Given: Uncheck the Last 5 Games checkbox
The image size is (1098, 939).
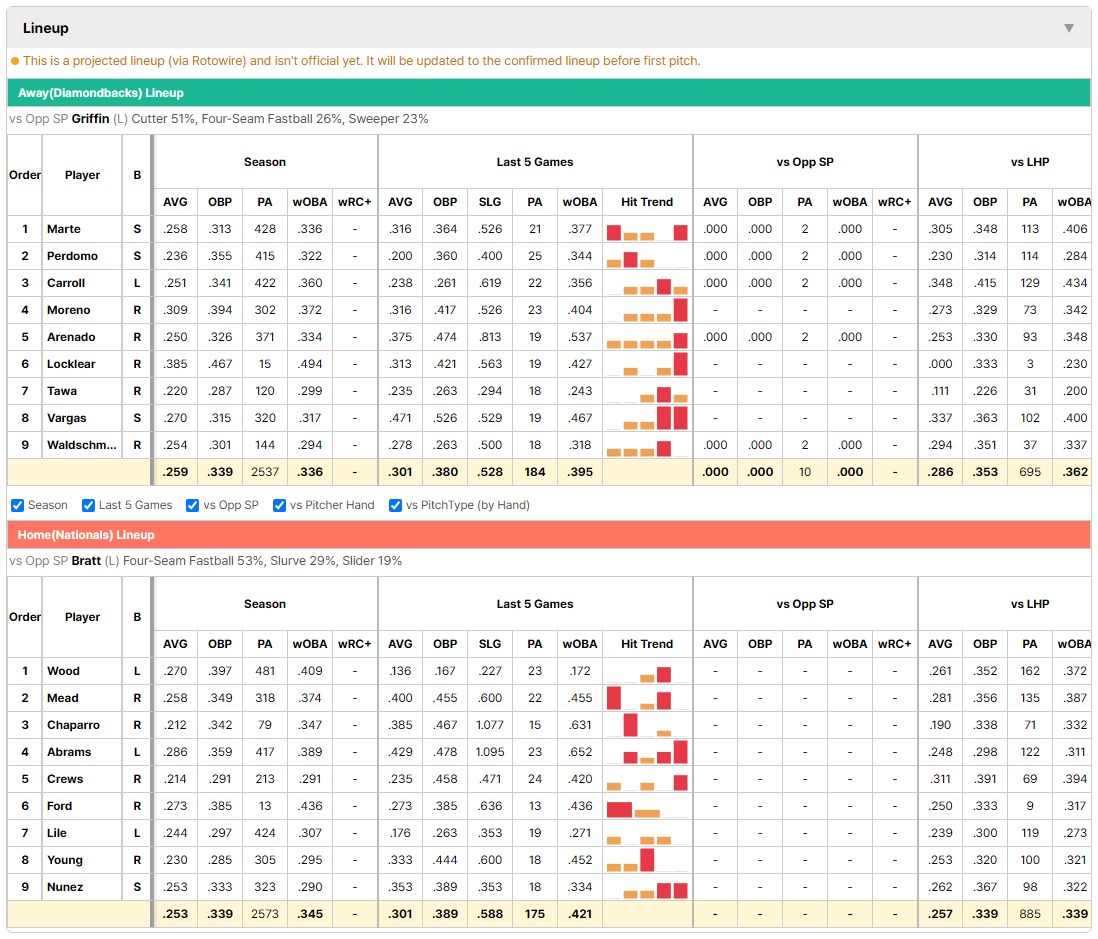Looking at the screenshot, I should point(88,506).
